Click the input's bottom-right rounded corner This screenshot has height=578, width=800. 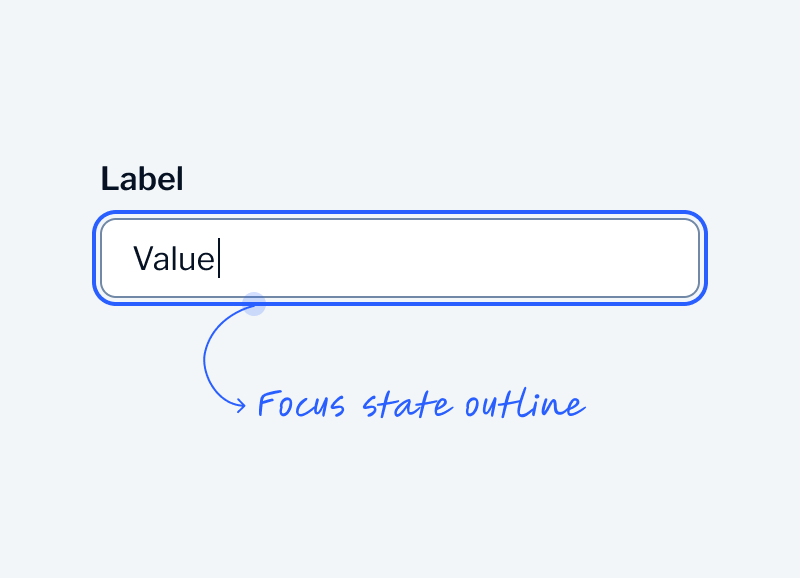[x=692, y=292]
